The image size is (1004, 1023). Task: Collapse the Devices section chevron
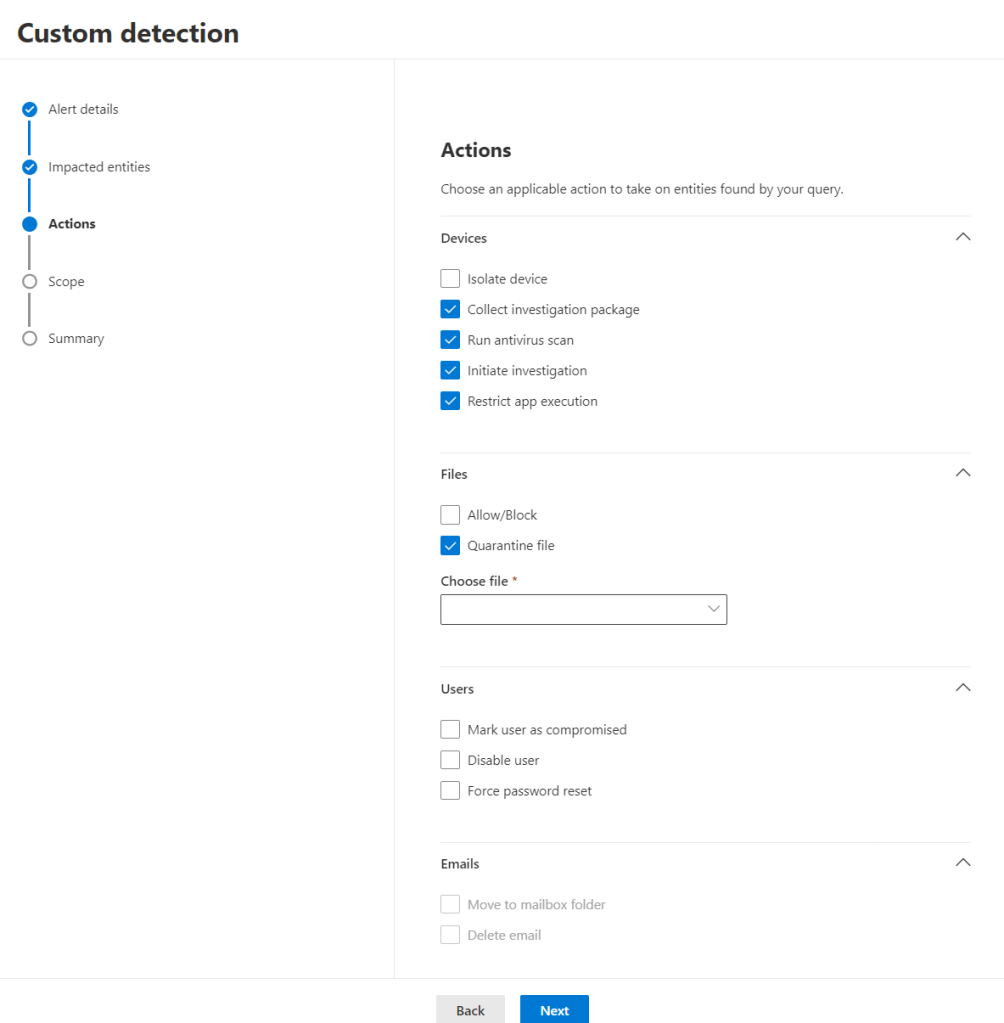(x=962, y=238)
